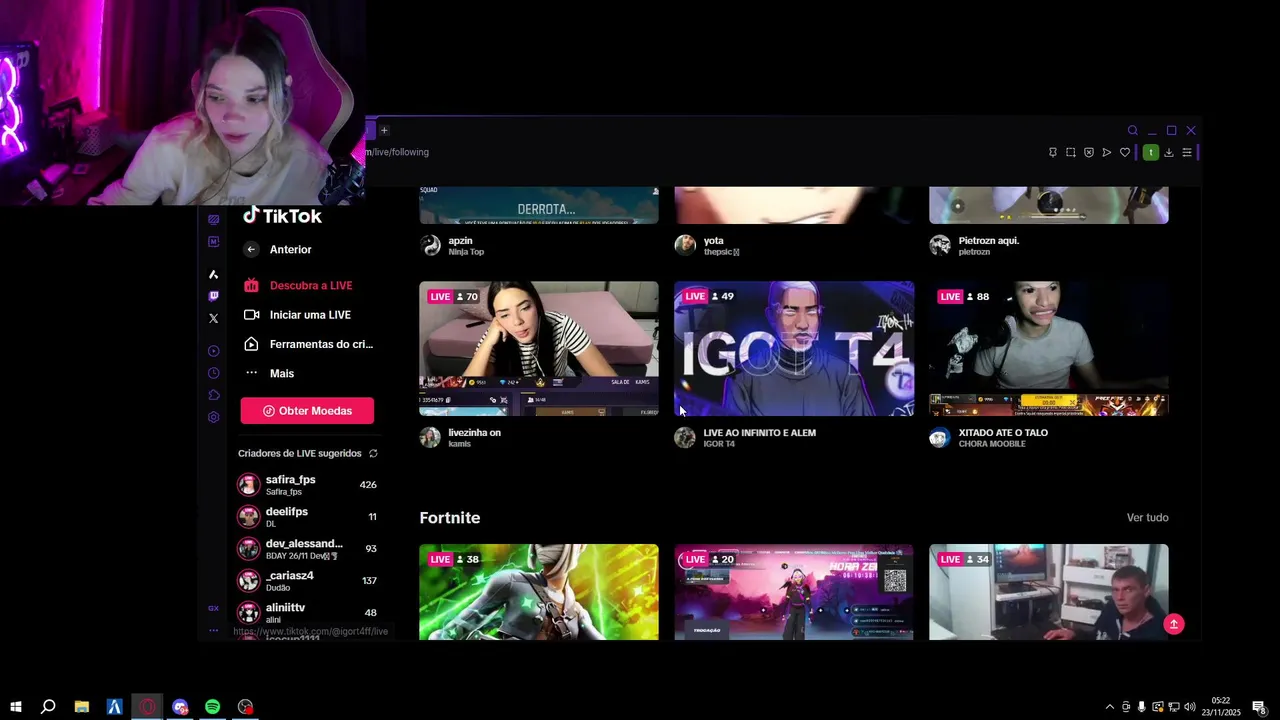The height and width of the screenshot is (720, 1280).
Task: Click the pin icon in browser toolbar
Action: click(1052, 152)
